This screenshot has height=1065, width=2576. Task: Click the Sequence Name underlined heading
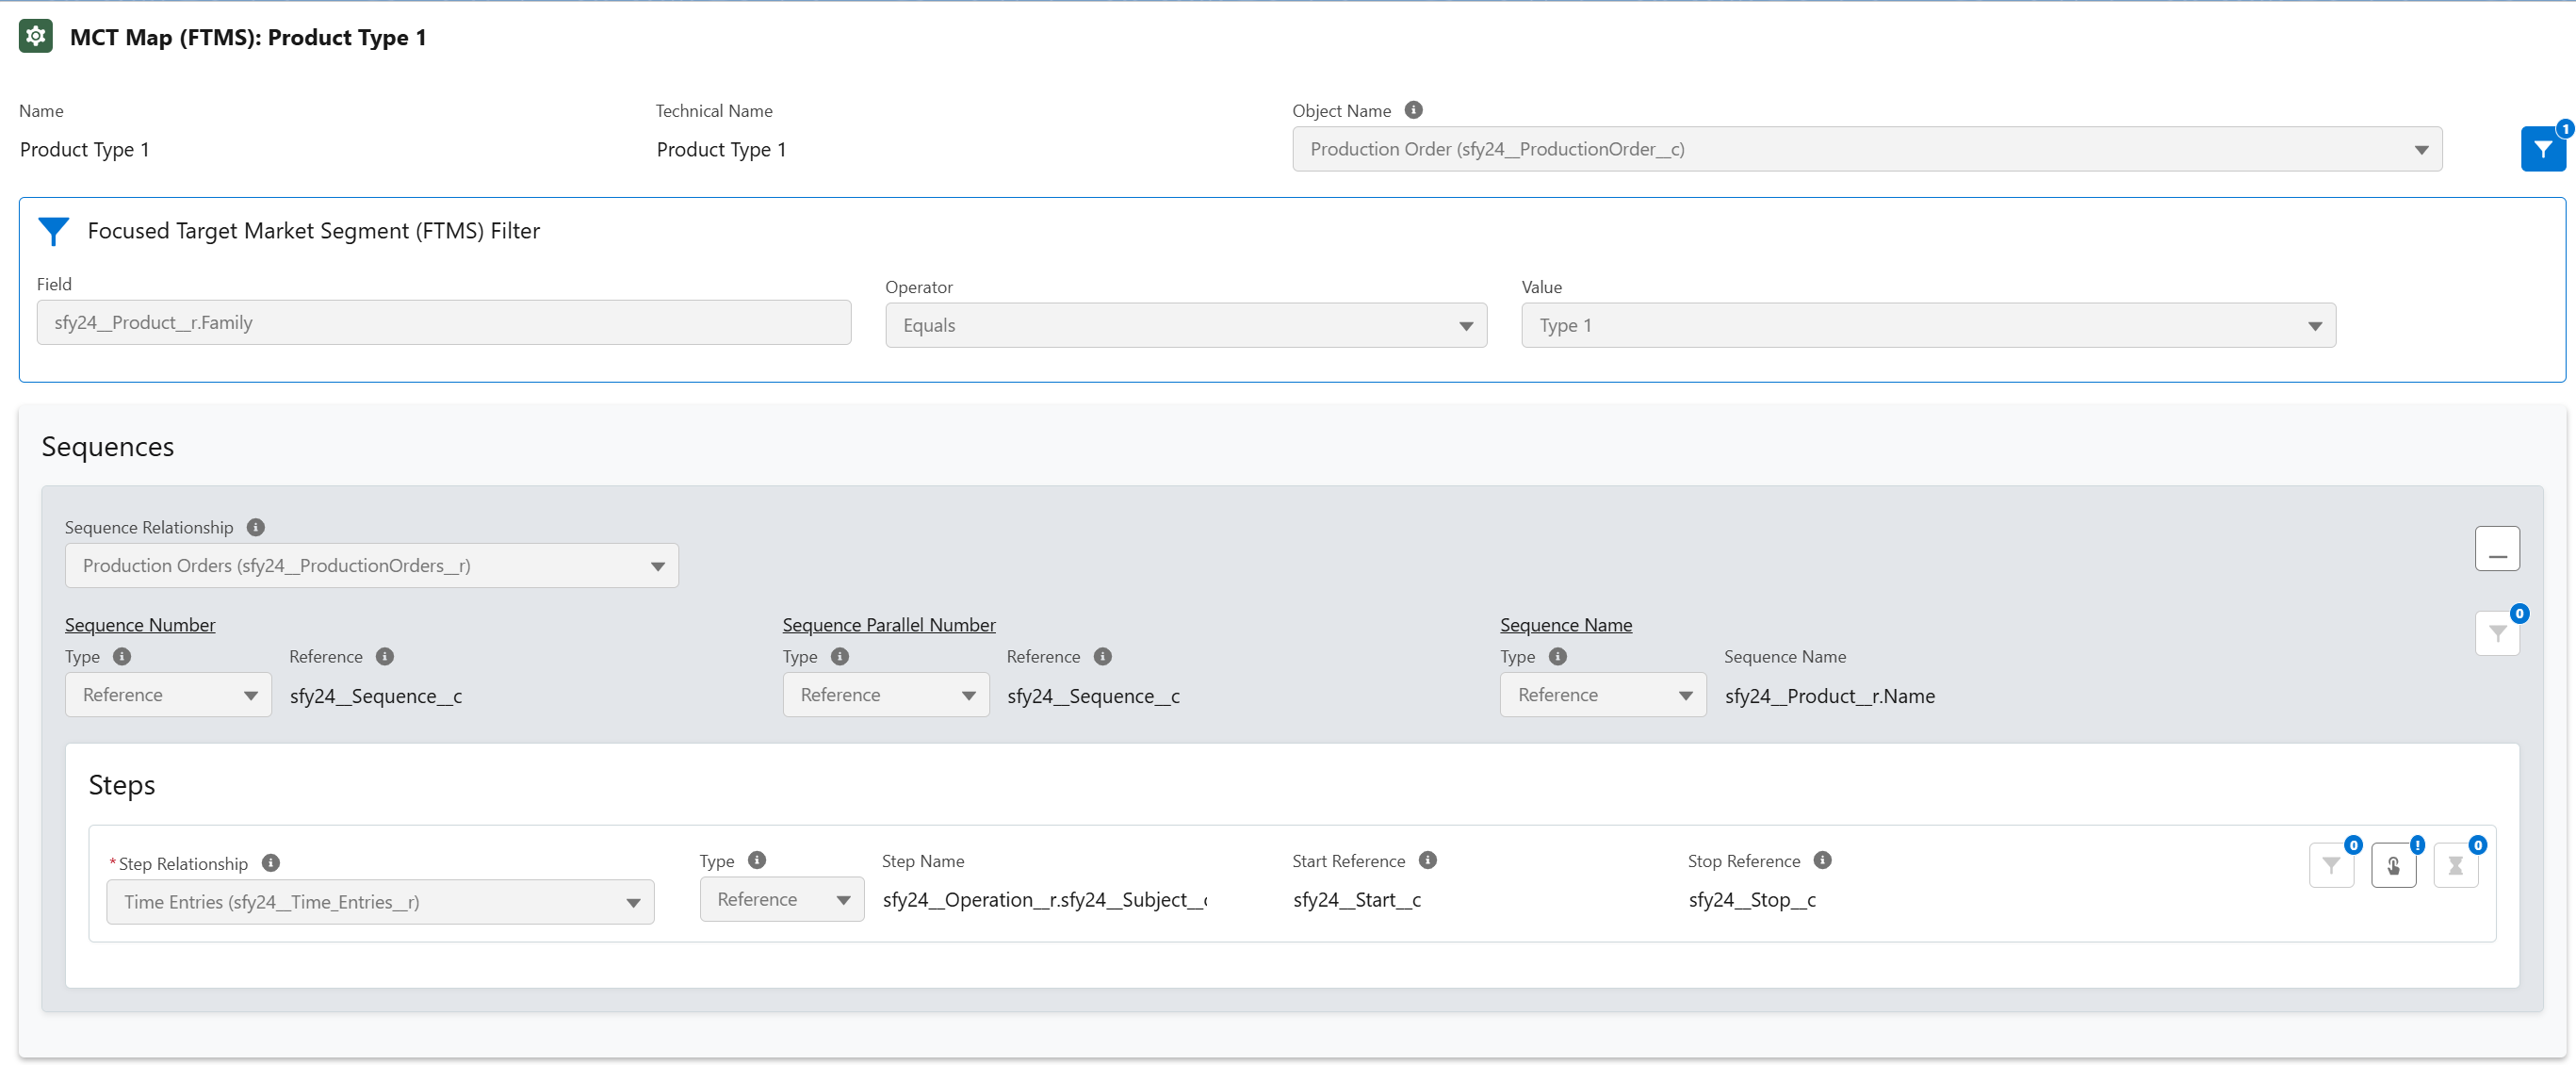[x=1565, y=625]
